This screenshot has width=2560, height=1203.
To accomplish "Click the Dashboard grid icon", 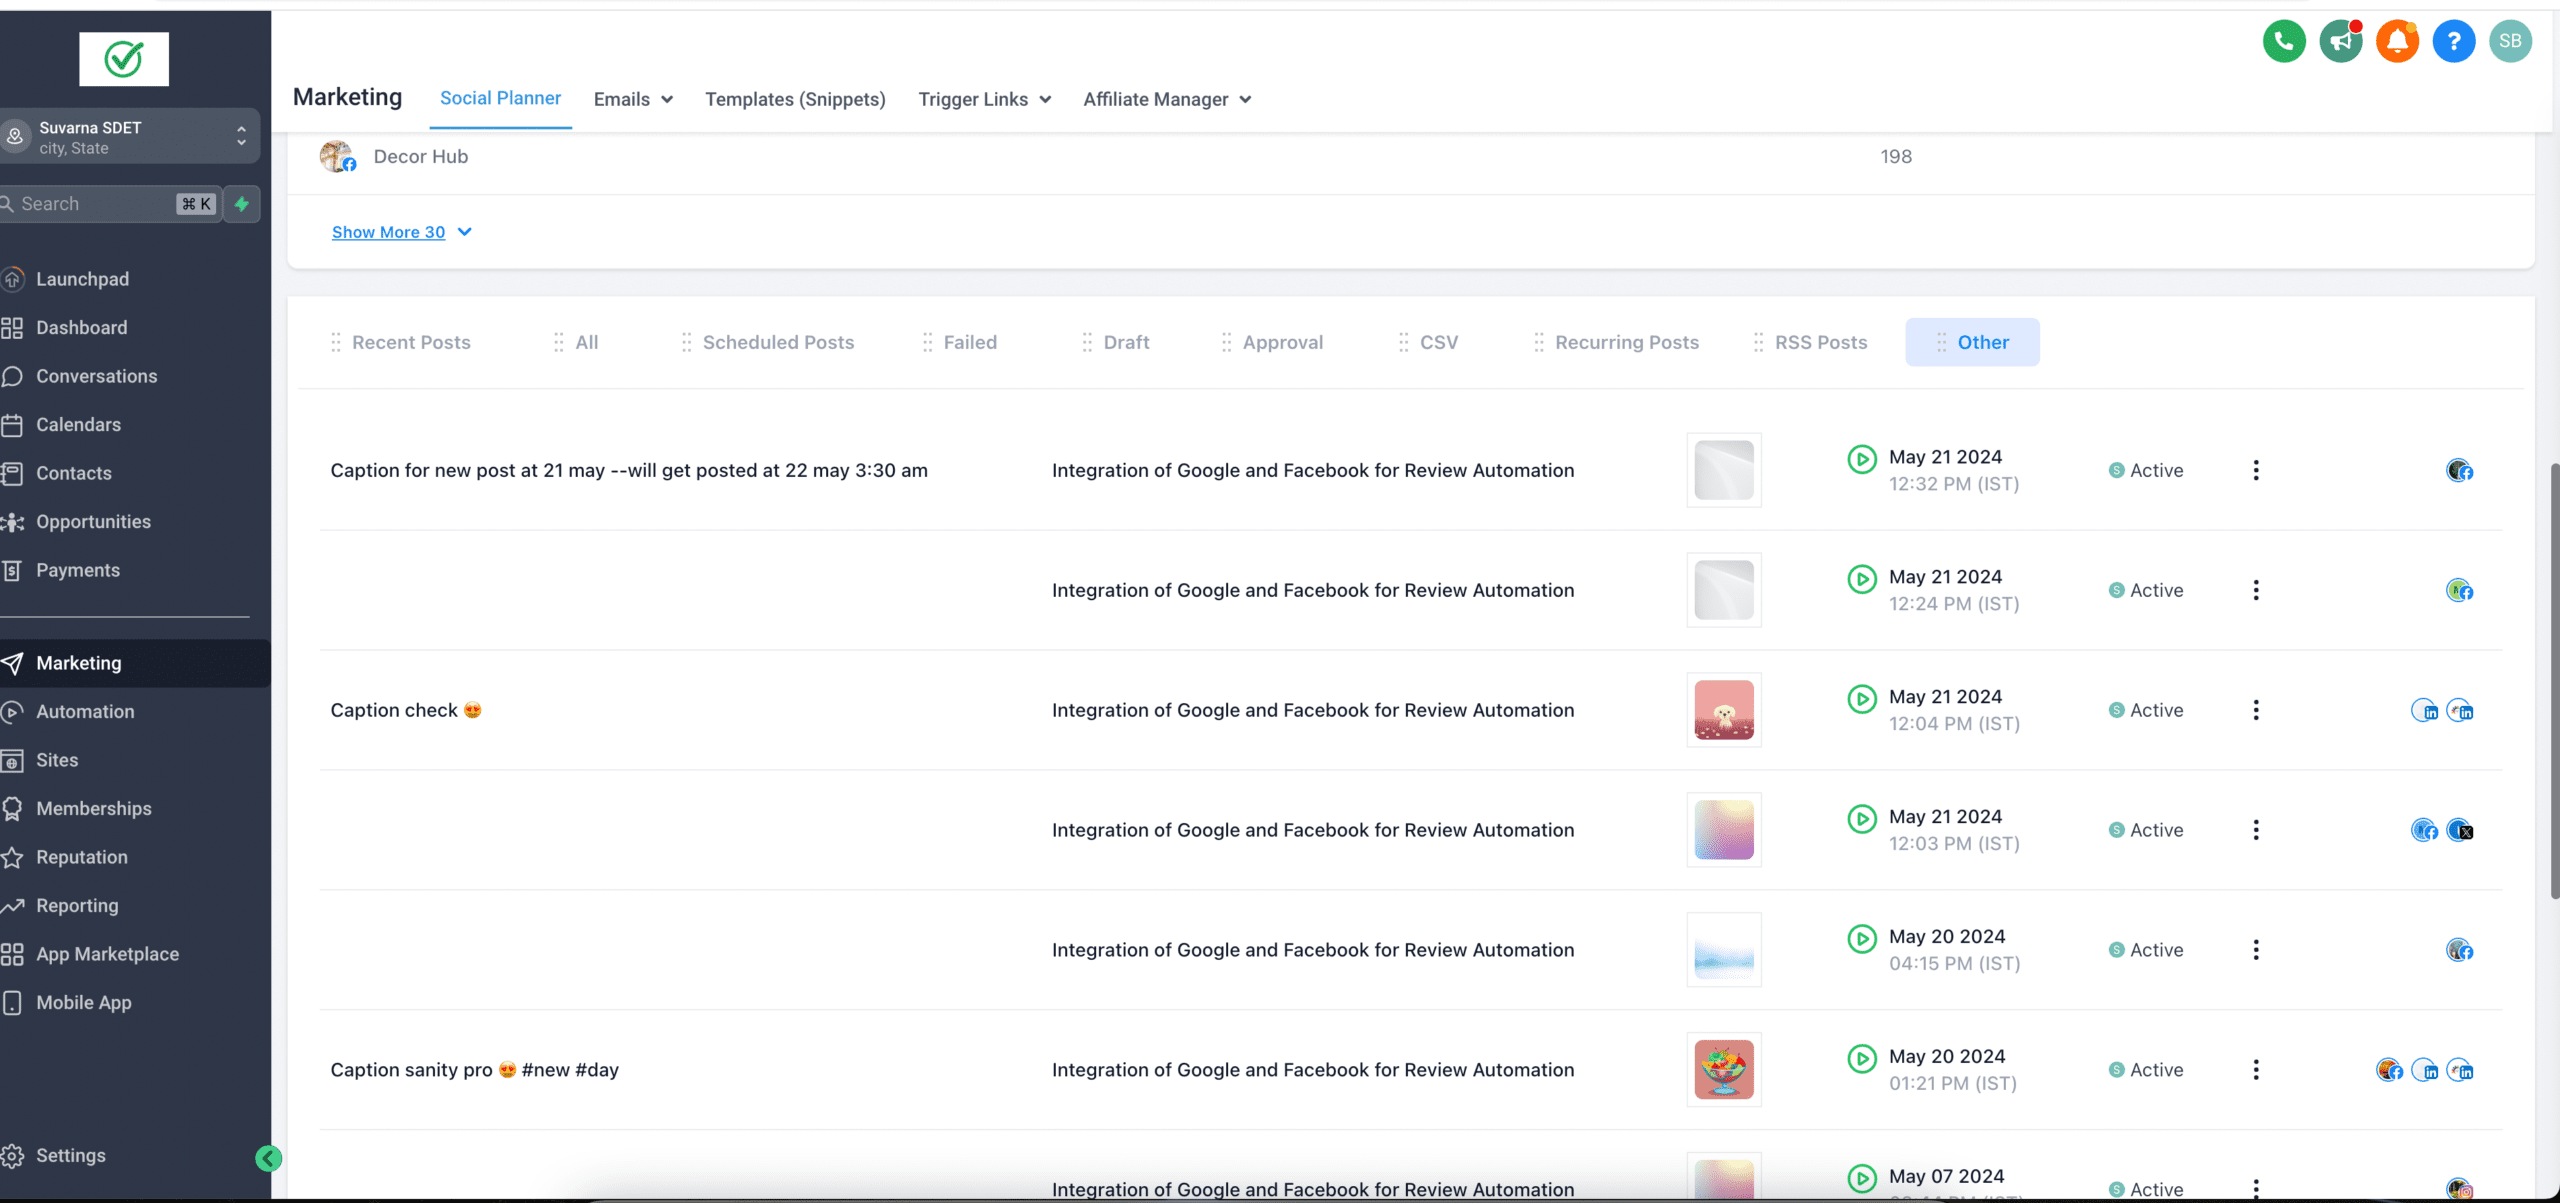I will pyautogui.click(x=12, y=328).
